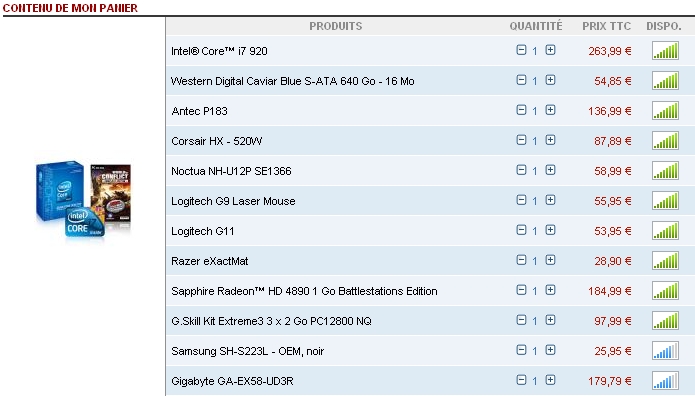This screenshot has height=396, width=695.
Task: Increase G.Skill Kit Extreme3 quantity
Action: 550,320
